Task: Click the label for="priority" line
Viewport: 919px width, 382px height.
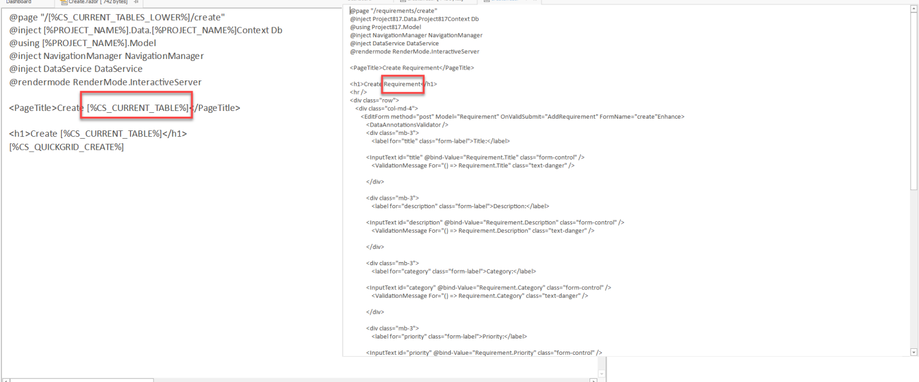Action: [449, 337]
